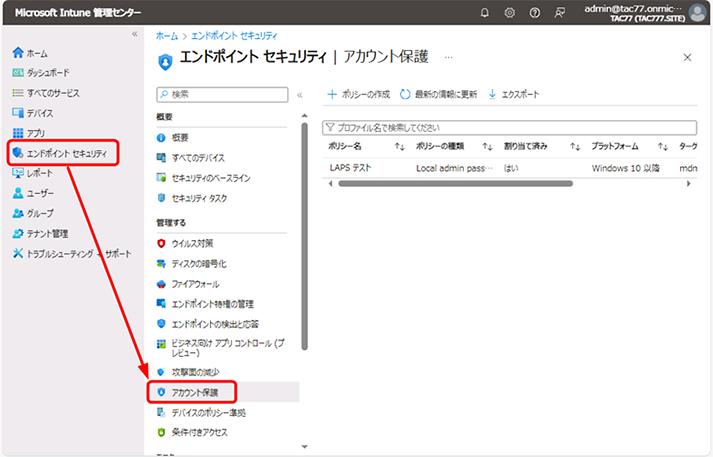Viewport: 713px width, 457px height.
Task: Collapse the submenu pane with chevron
Action: pos(300,95)
